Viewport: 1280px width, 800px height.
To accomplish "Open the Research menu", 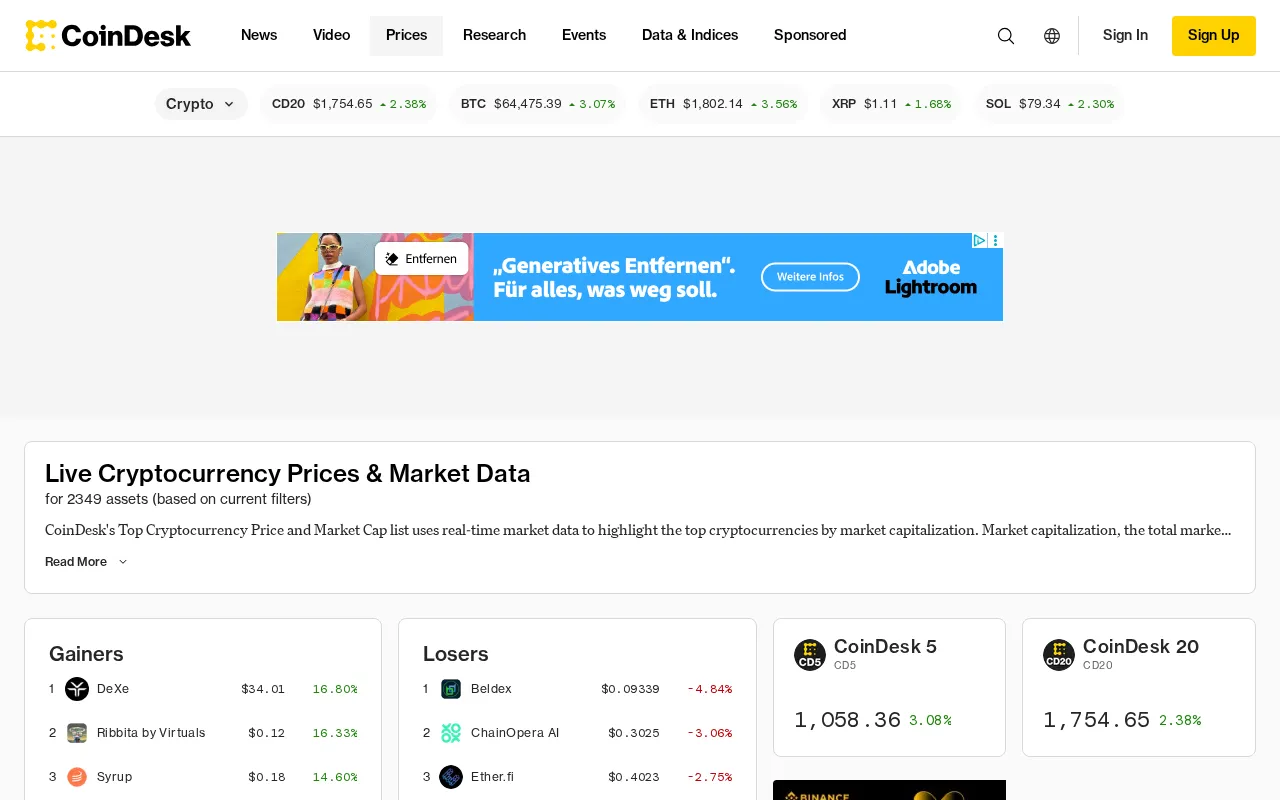I will pyautogui.click(x=494, y=36).
